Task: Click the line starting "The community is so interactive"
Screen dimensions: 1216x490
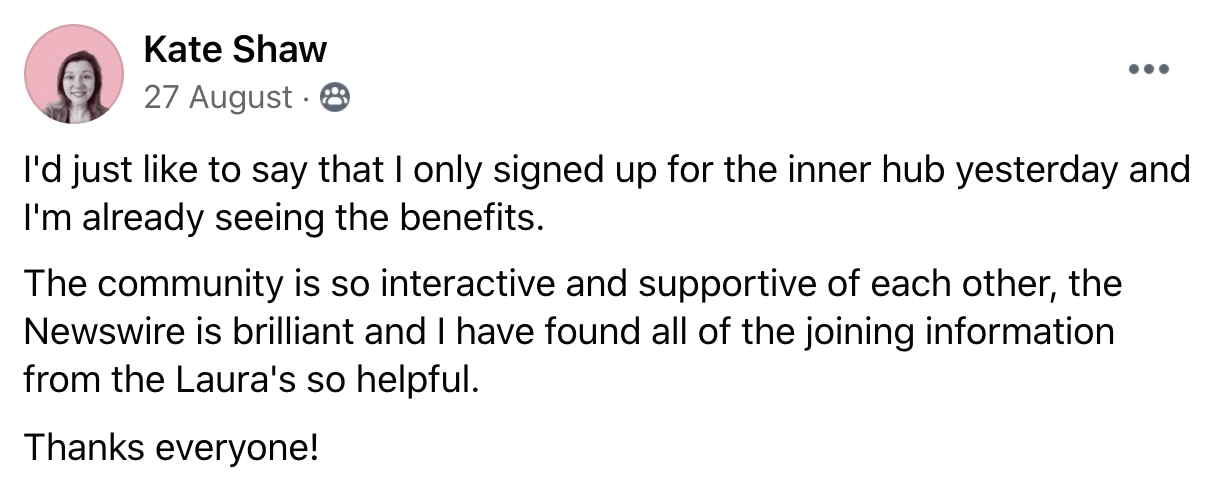Action: coord(573,284)
